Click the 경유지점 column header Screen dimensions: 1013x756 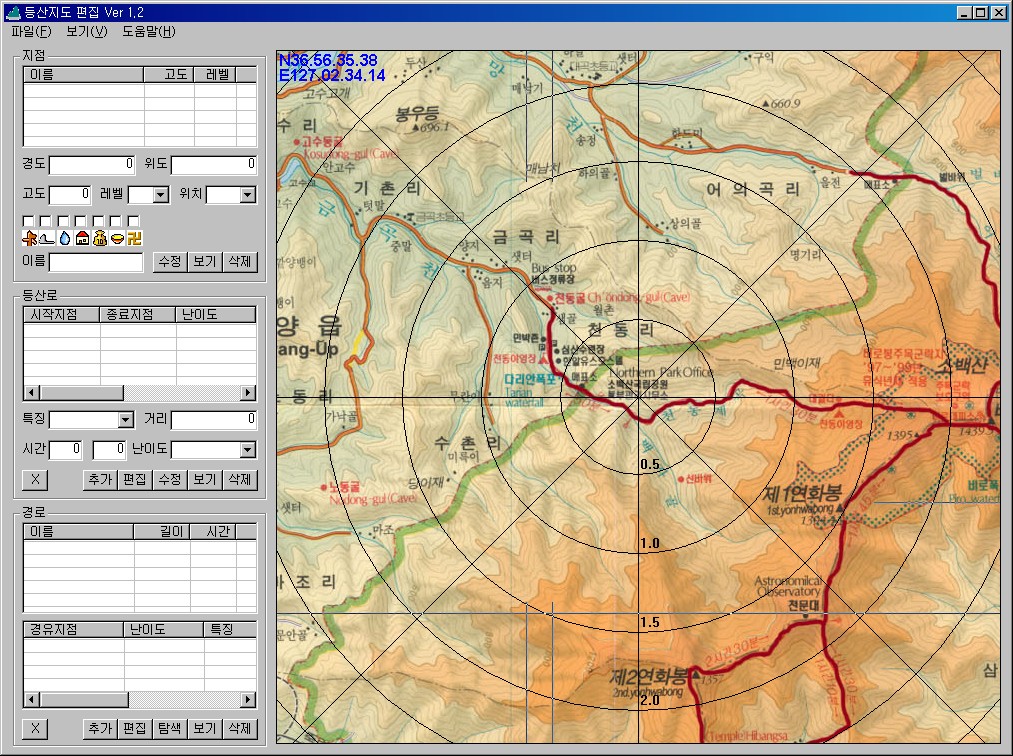[74, 629]
